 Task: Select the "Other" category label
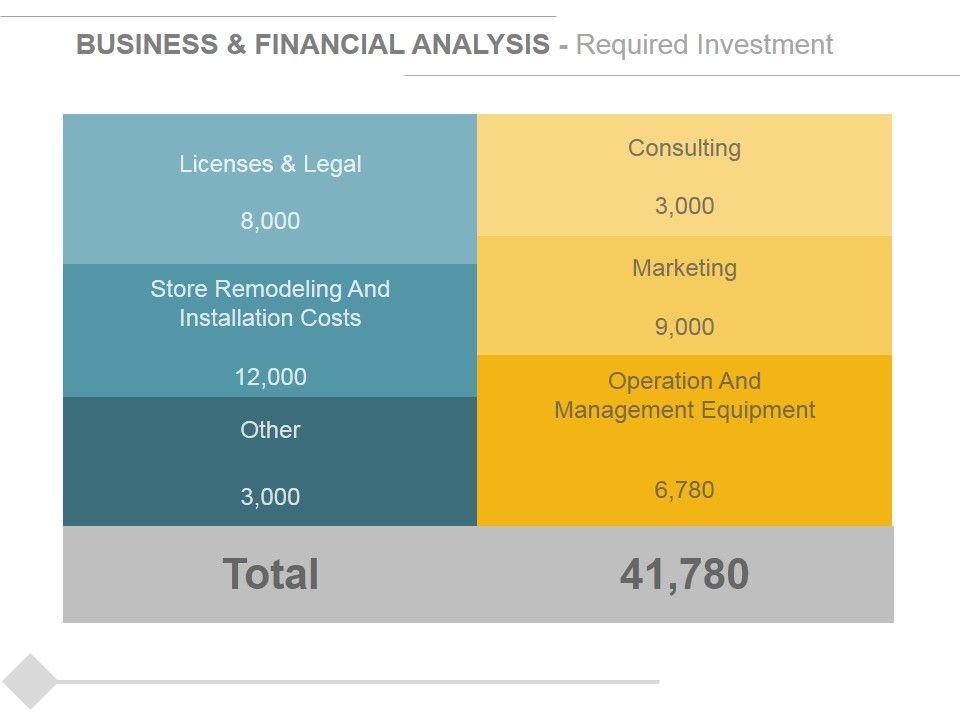tap(270, 430)
